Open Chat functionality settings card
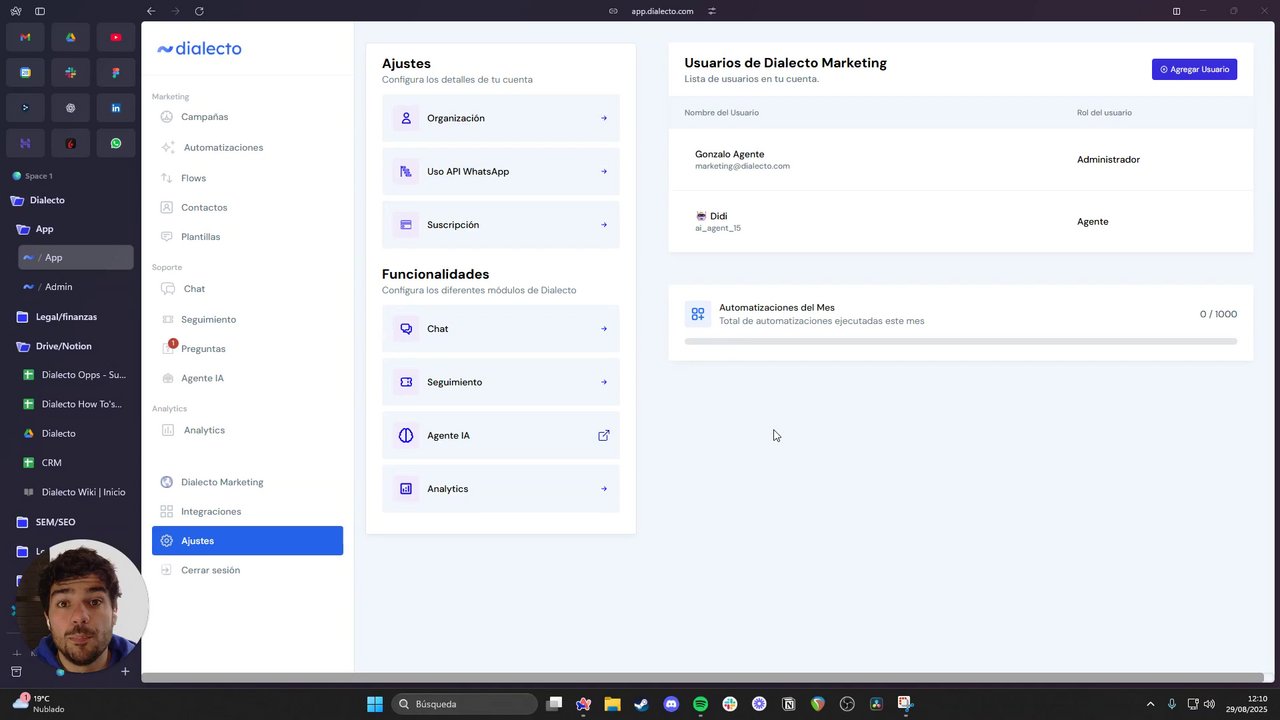 (501, 329)
